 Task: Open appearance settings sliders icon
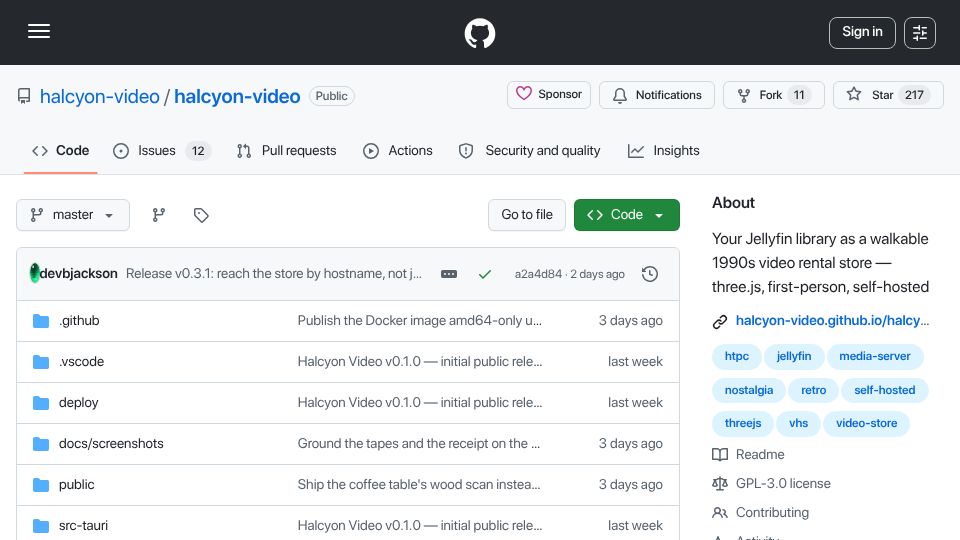click(x=920, y=32)
